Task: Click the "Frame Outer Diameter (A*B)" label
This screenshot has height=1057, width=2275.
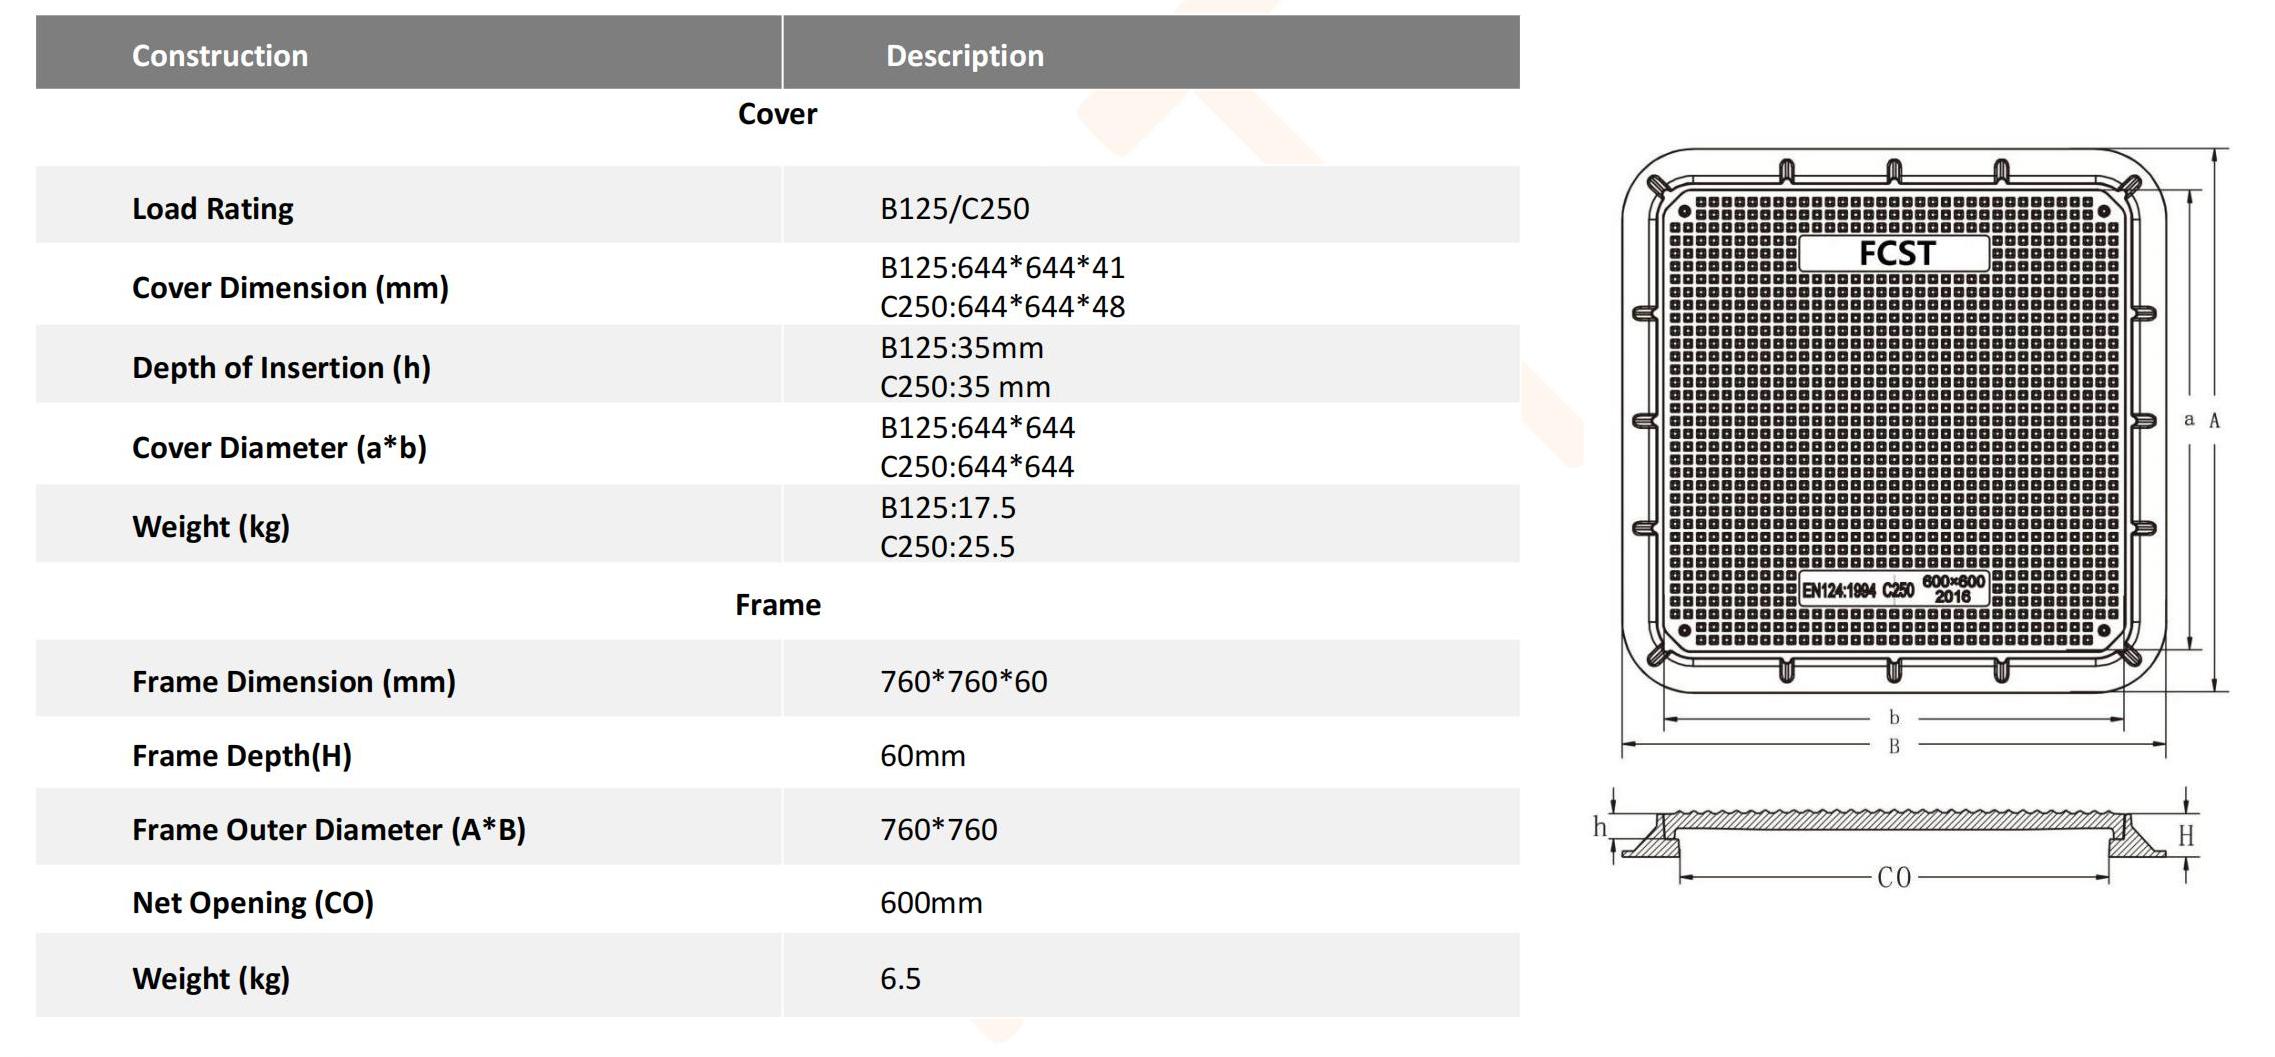Action: click(x=328, y=830)
